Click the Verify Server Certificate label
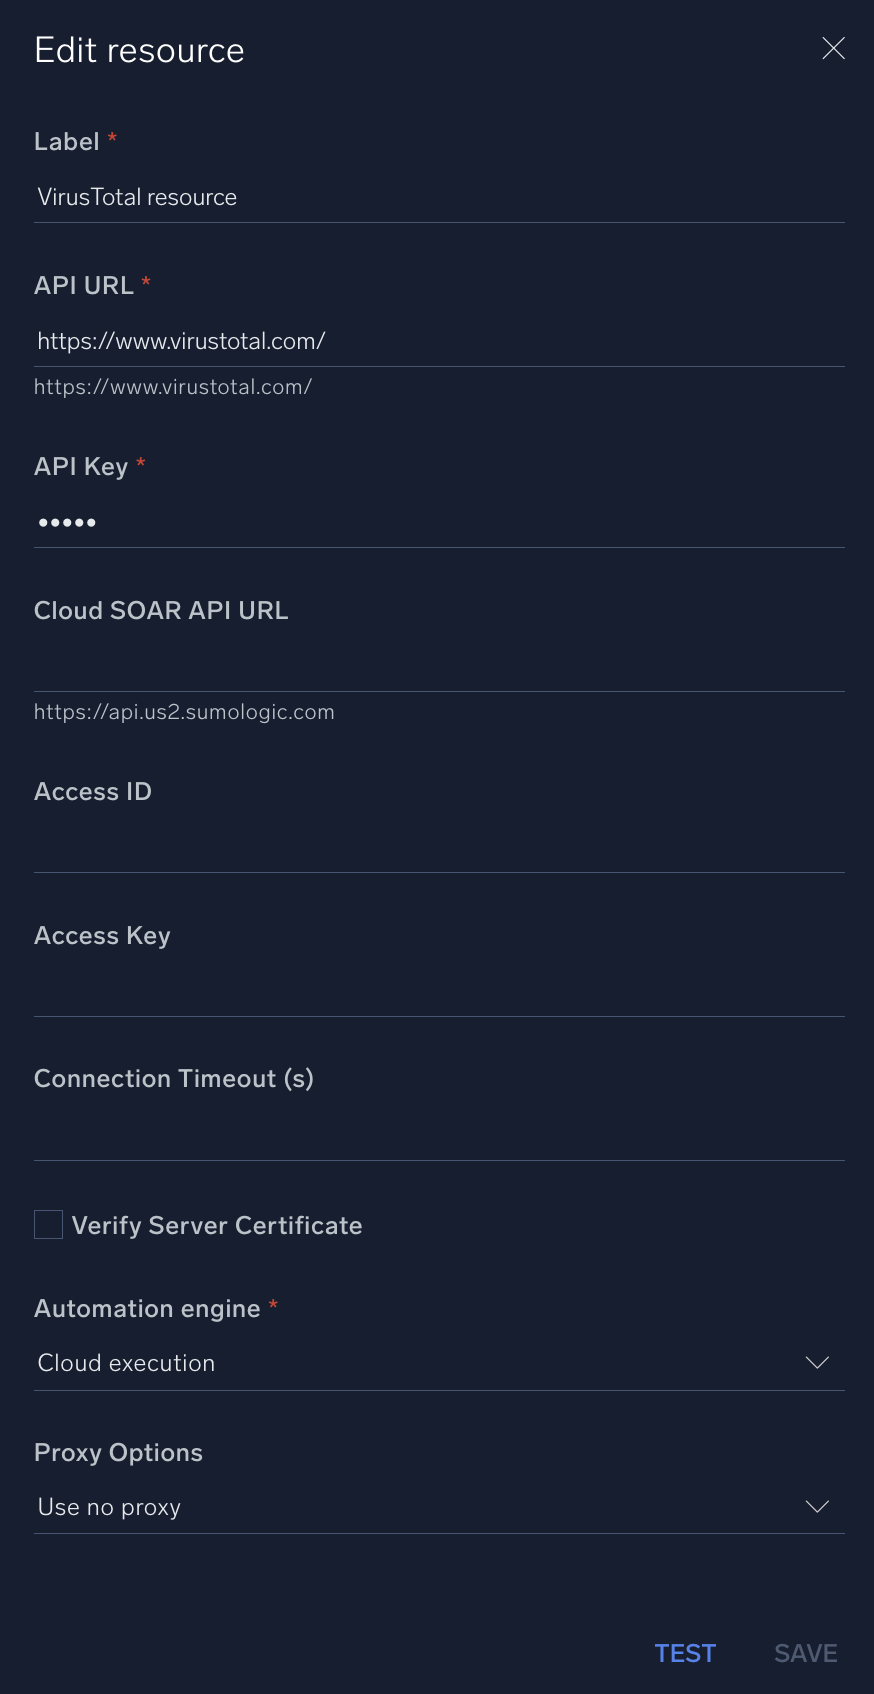Image resolution: width=874 pixels, height=1694 pixels. 216,1224
